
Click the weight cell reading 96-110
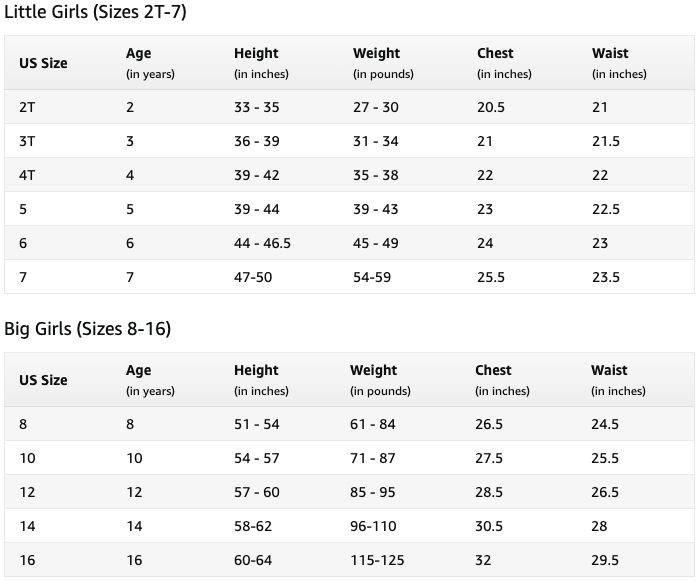point(373,526)
